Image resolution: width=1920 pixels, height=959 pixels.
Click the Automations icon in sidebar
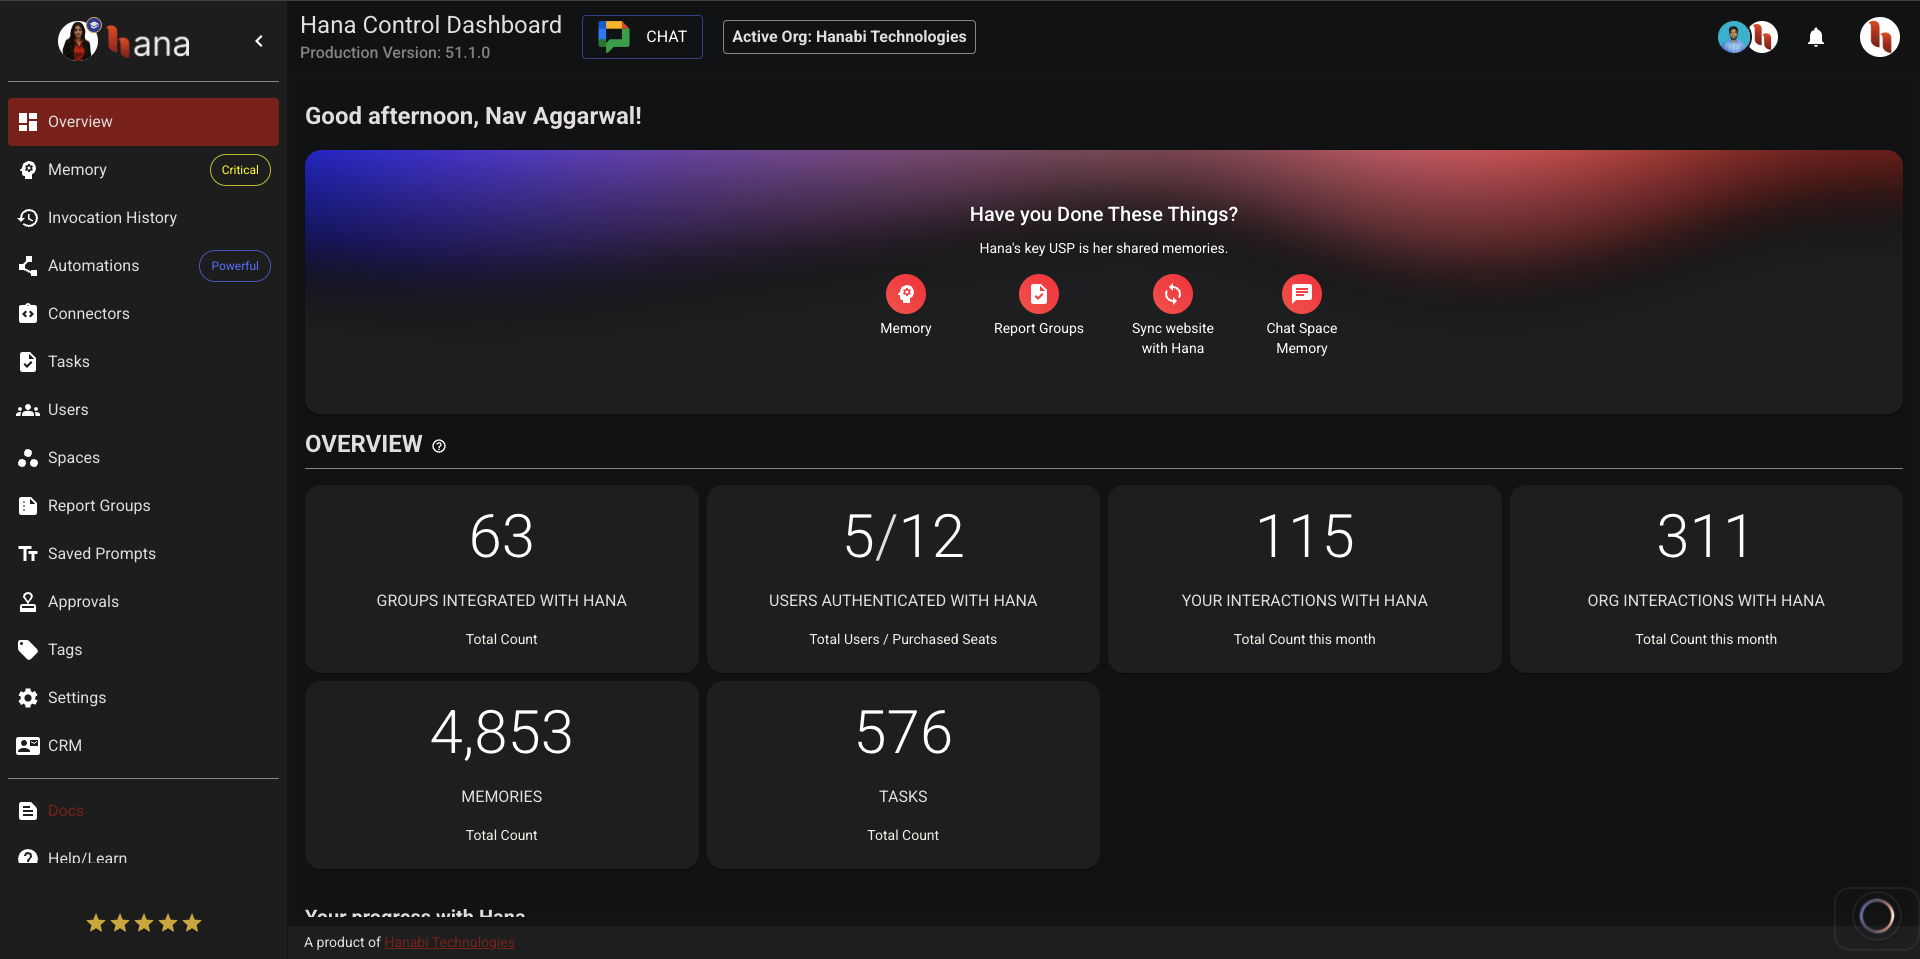click(x=28, y=266)
